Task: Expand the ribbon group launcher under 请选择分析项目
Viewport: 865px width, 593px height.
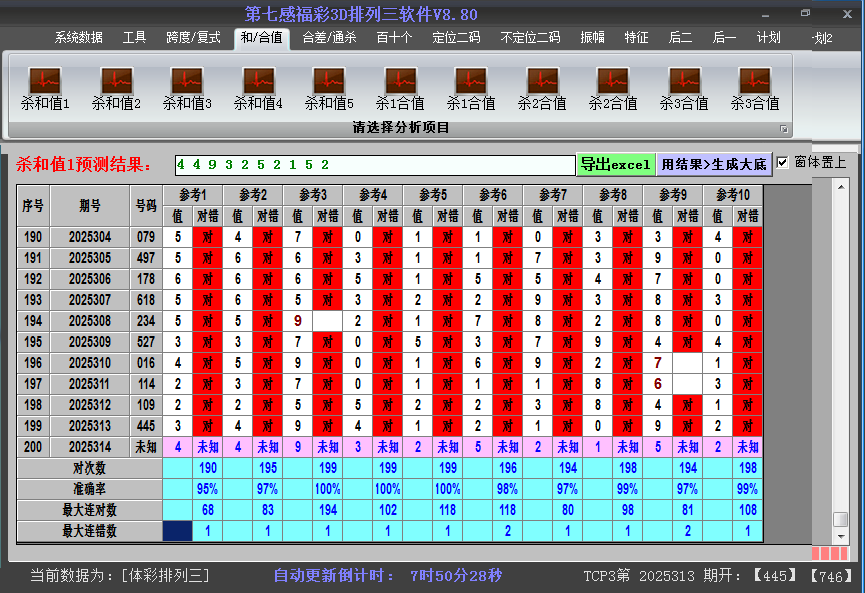Action: [x=784, y=129]
